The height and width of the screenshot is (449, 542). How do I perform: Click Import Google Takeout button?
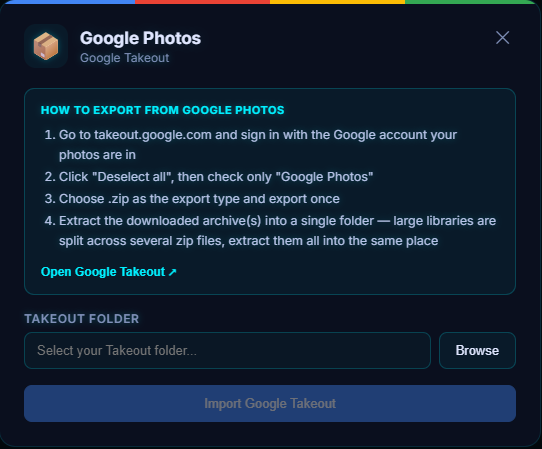click(270, 403)
